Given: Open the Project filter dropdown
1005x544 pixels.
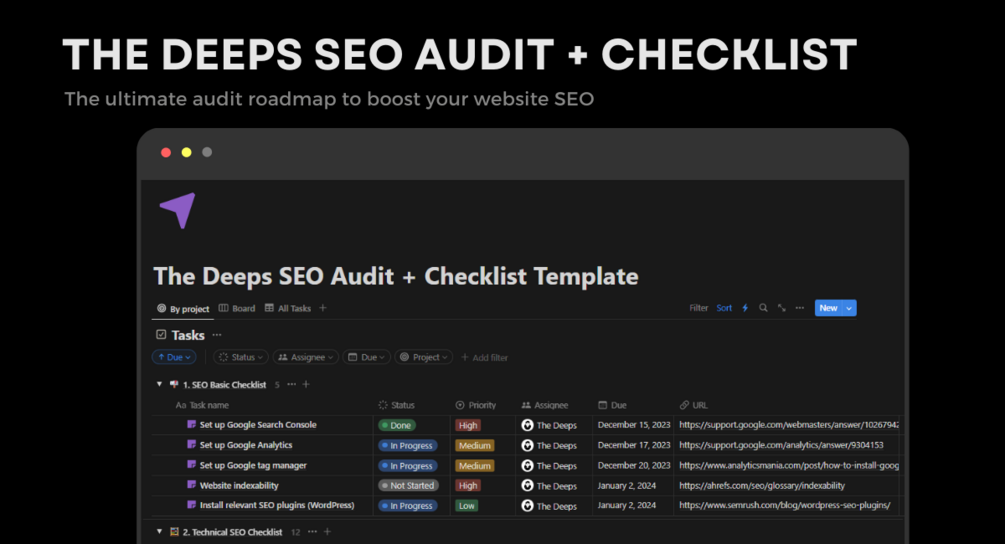Looking at the screenshot, I should point(424,358).
